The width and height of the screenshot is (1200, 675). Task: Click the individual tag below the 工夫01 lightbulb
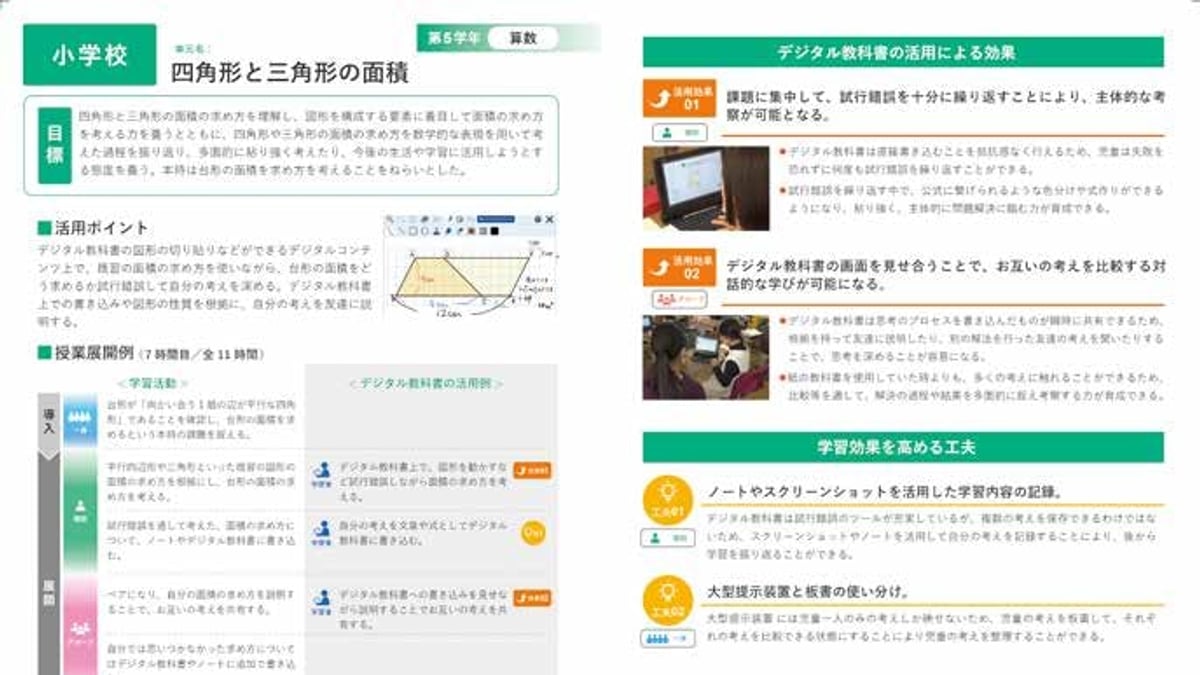tap(667, 537)
